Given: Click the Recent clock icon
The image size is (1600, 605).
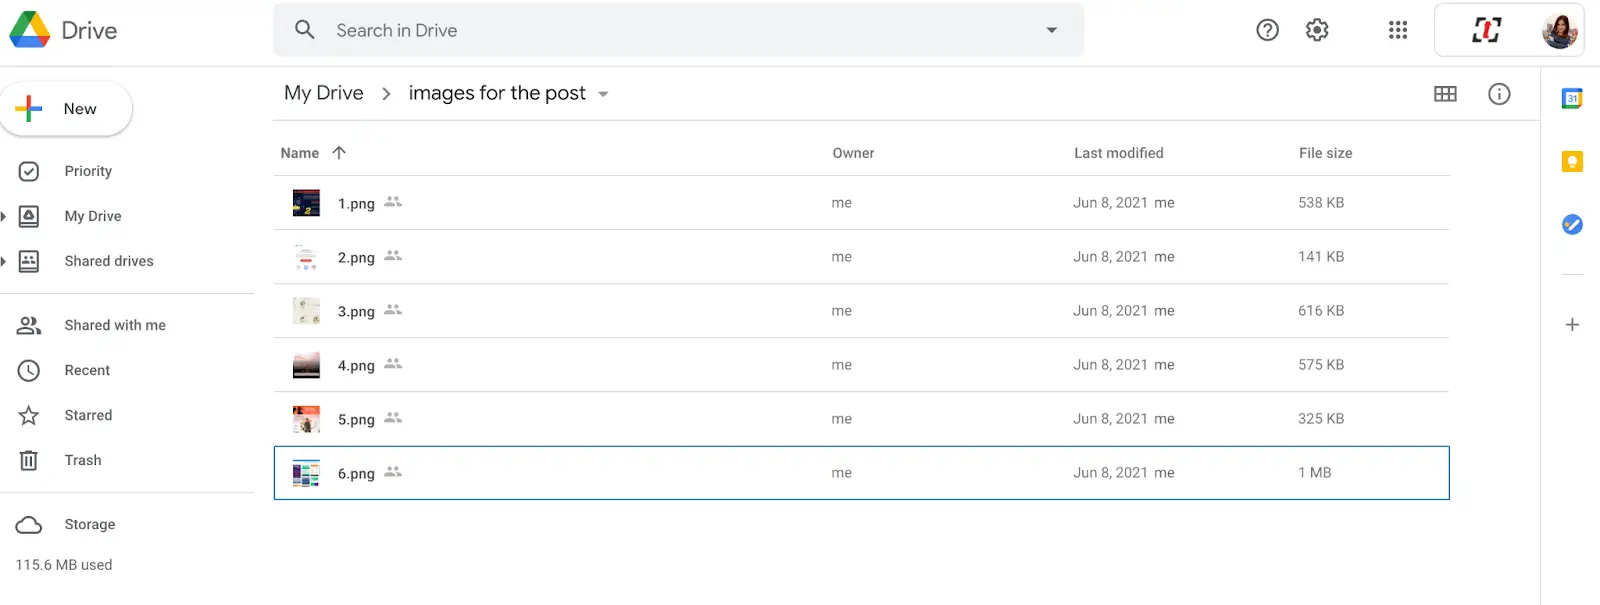Looking at the screenshot, I should pos(29,370).
